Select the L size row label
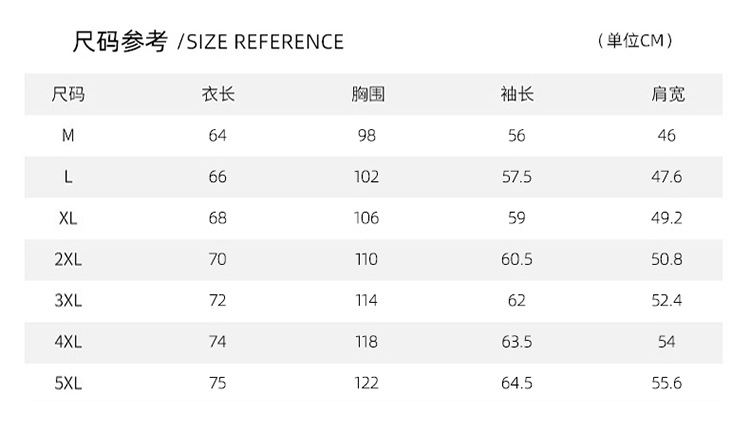Screen dimensions: 750x432 point(68,177)
